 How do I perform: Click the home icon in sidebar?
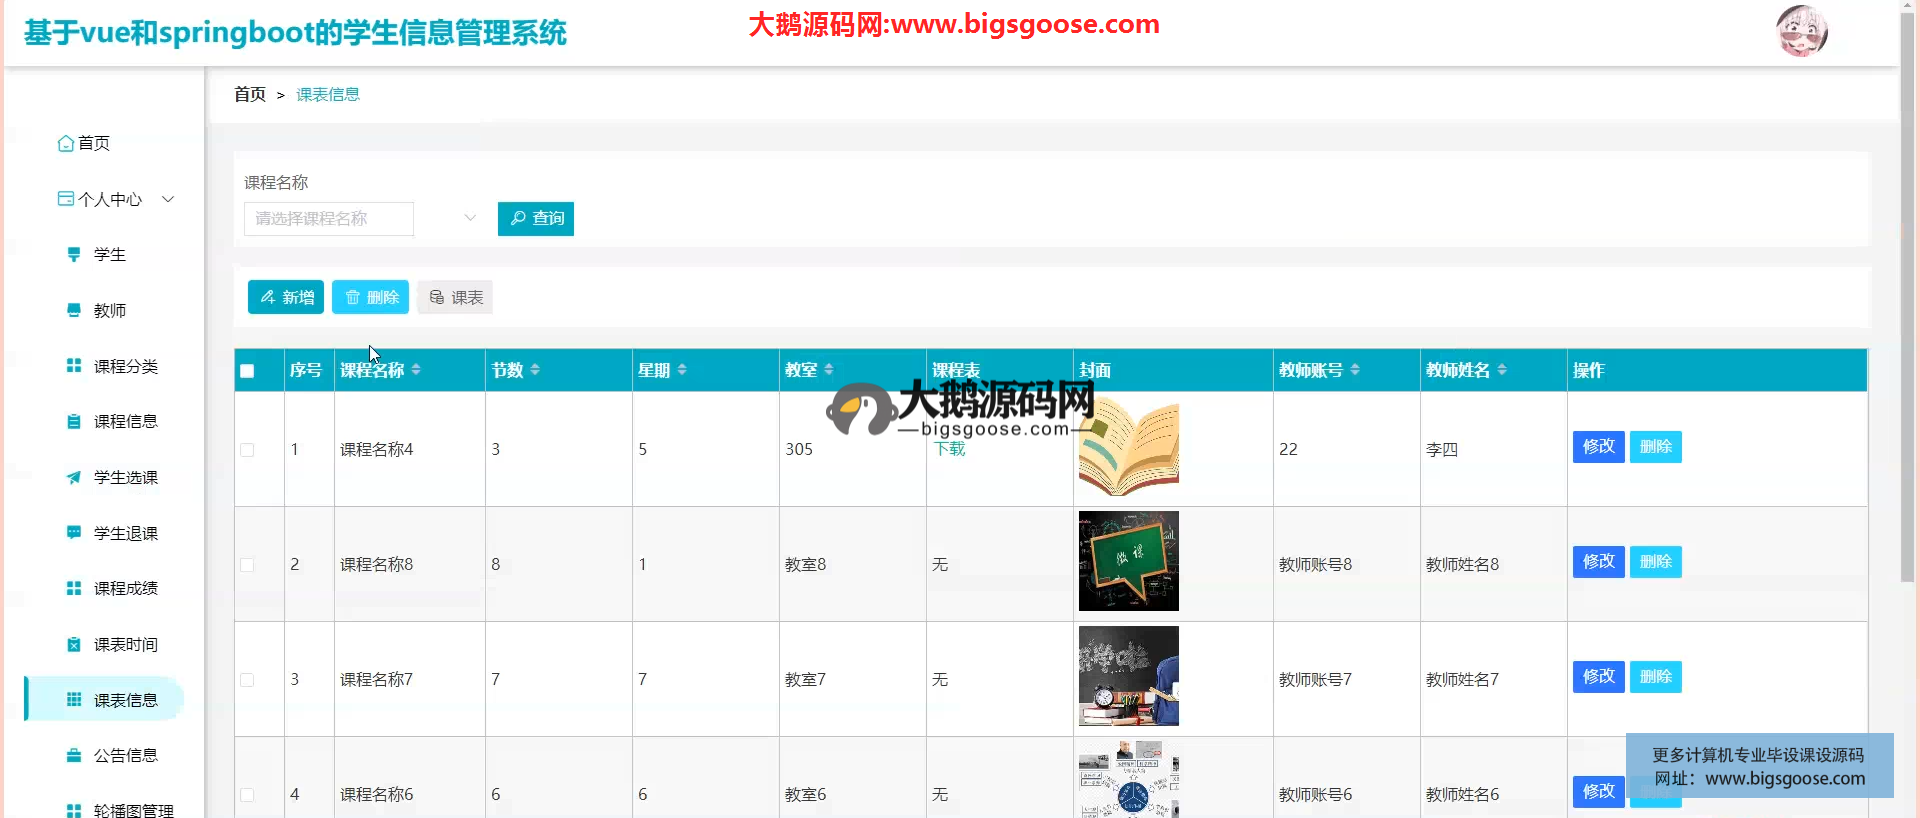[x=66, y=144]
